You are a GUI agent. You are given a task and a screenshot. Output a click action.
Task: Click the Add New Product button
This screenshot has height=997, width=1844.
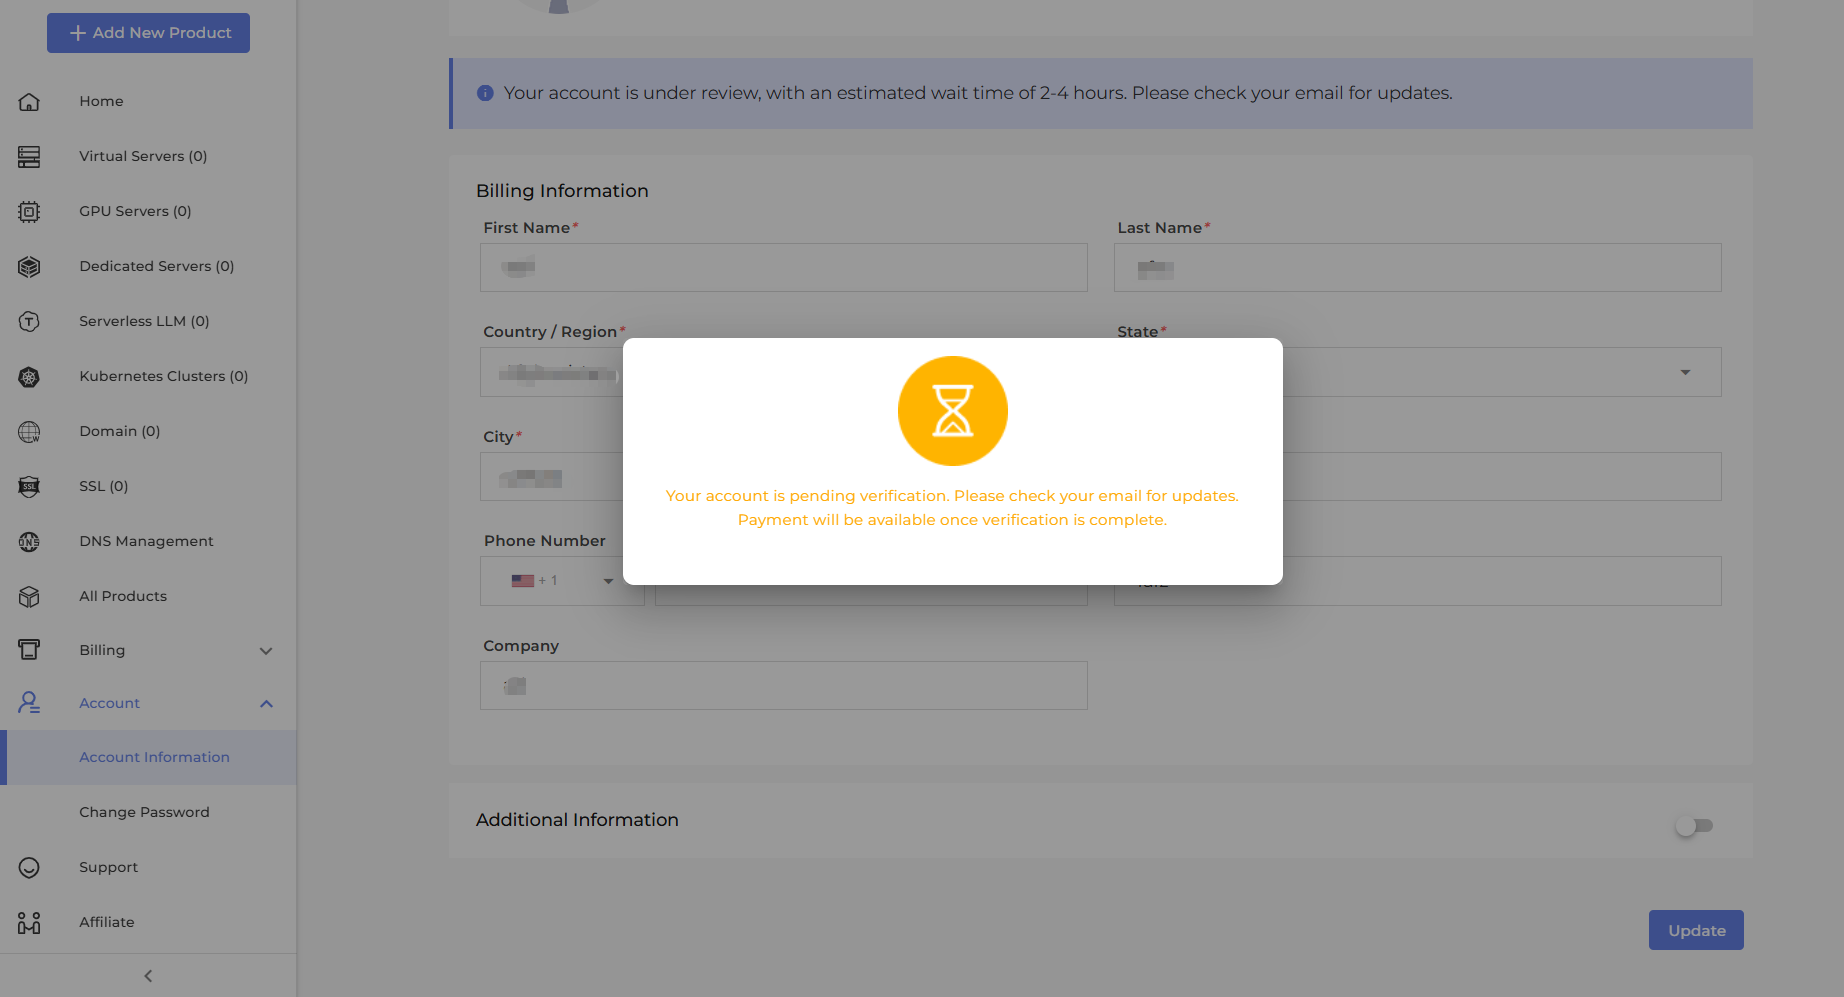148,33
